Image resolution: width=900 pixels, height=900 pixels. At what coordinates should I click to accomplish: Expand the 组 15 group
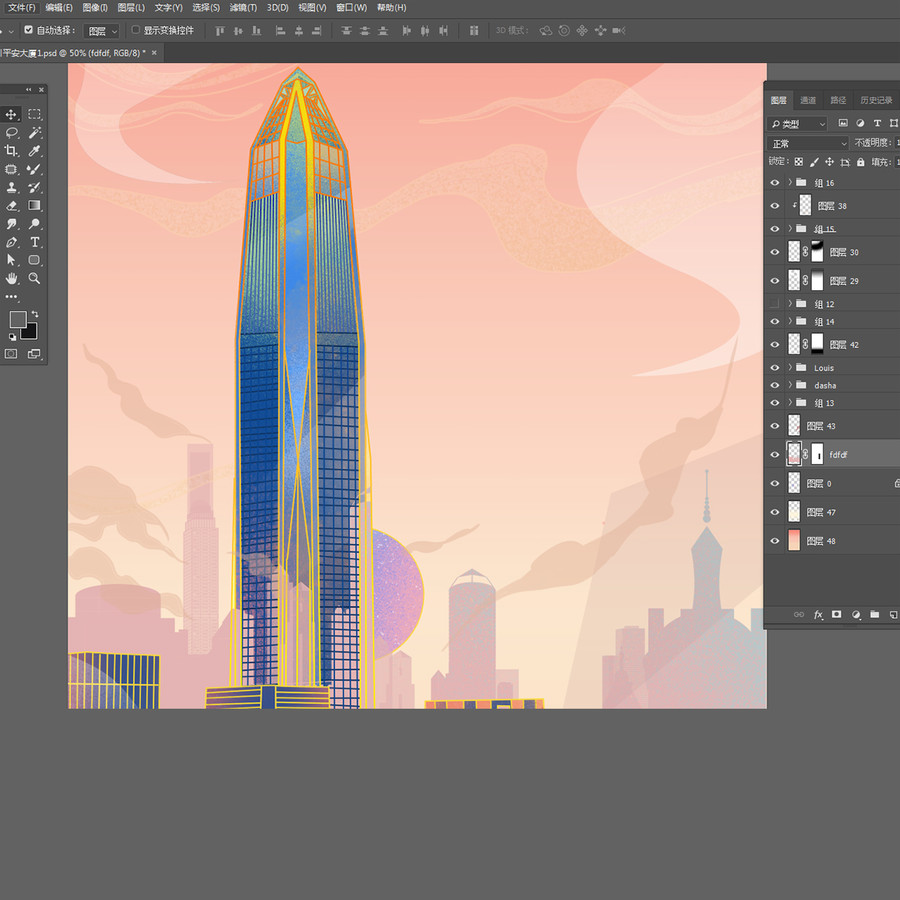point(790,228)
